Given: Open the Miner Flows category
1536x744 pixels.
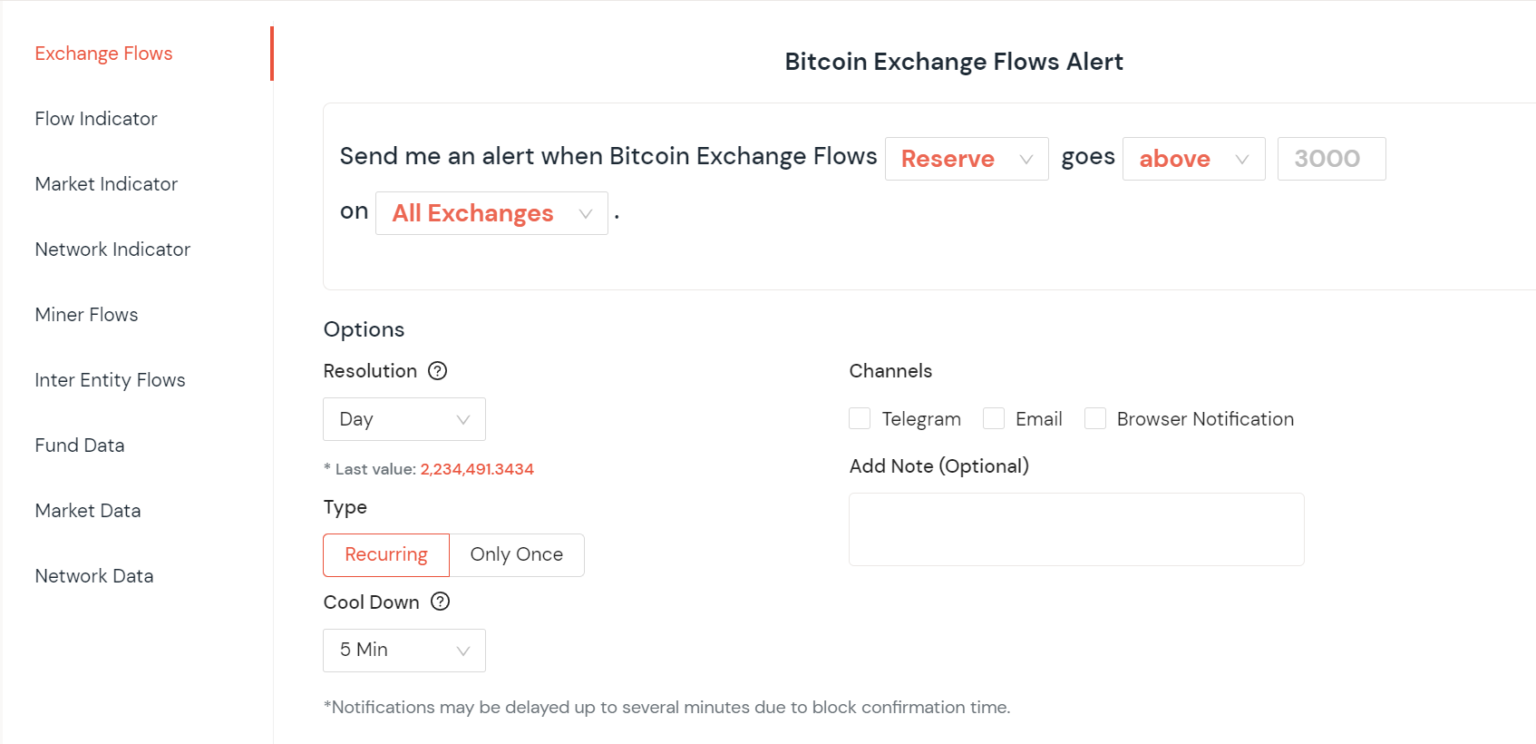Looking at the screenshot, I should tap(86, 314).
